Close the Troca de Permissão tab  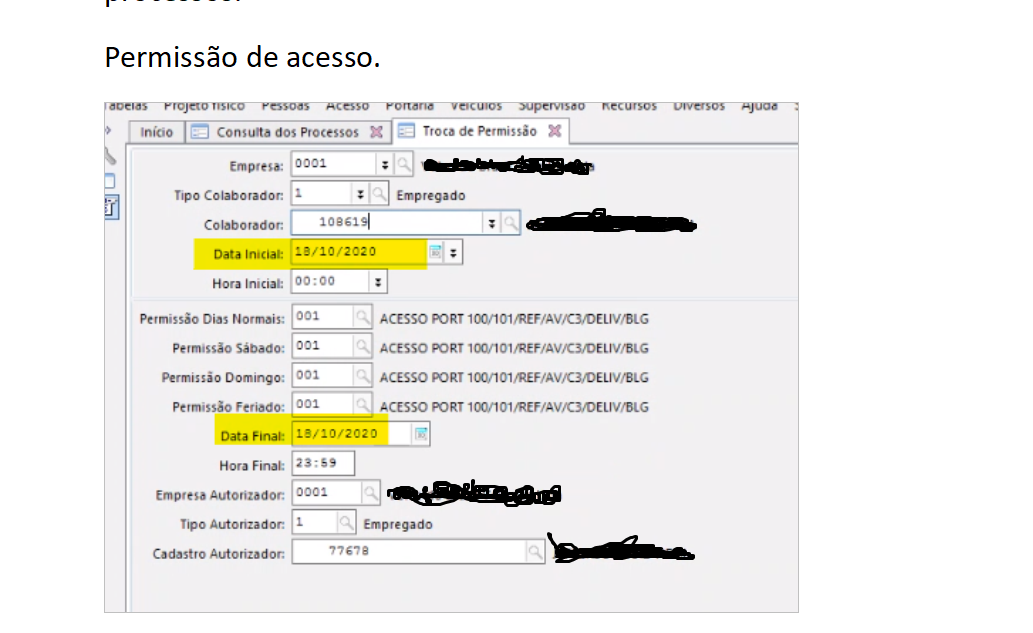tap(554, 131)
